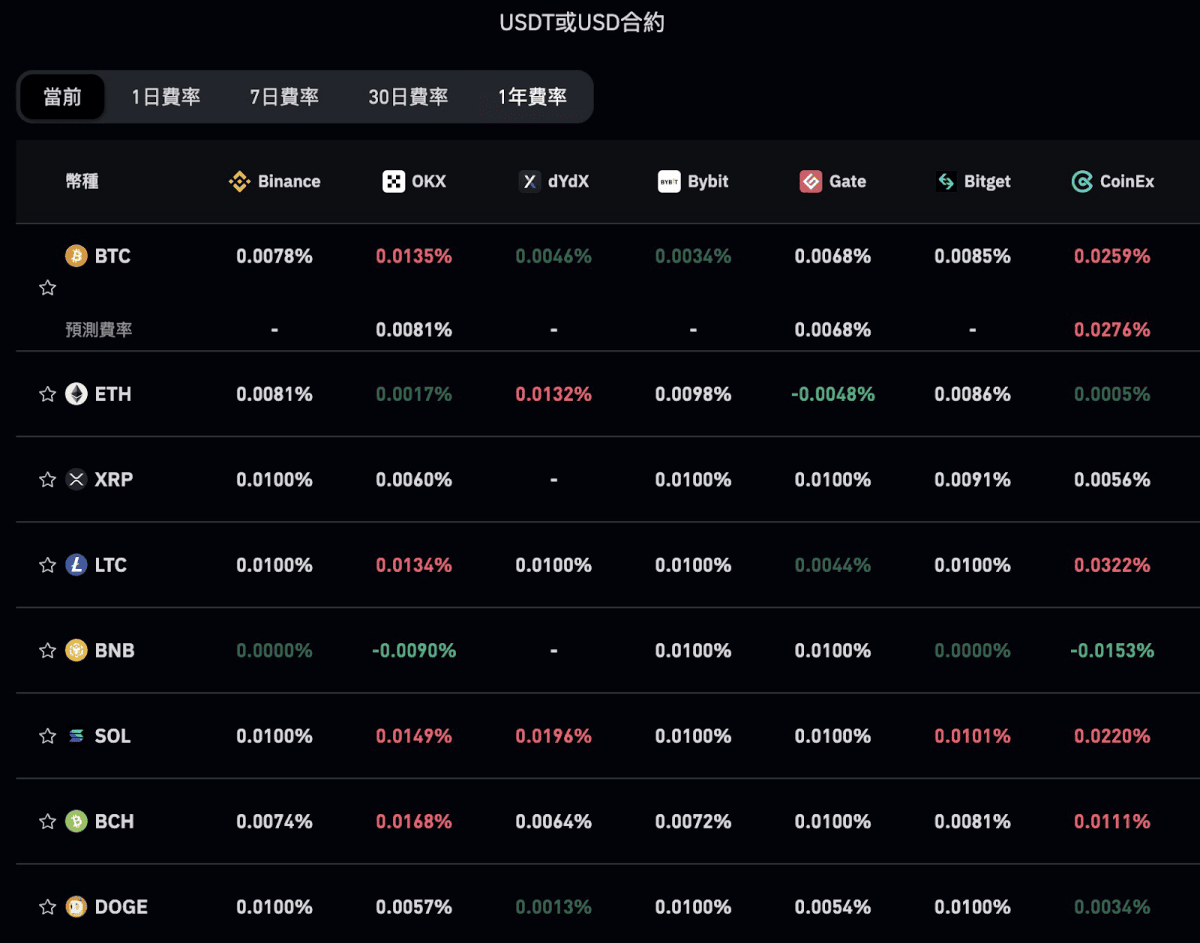Toggle the favorite star next to BTC

(x=47, y=287)
